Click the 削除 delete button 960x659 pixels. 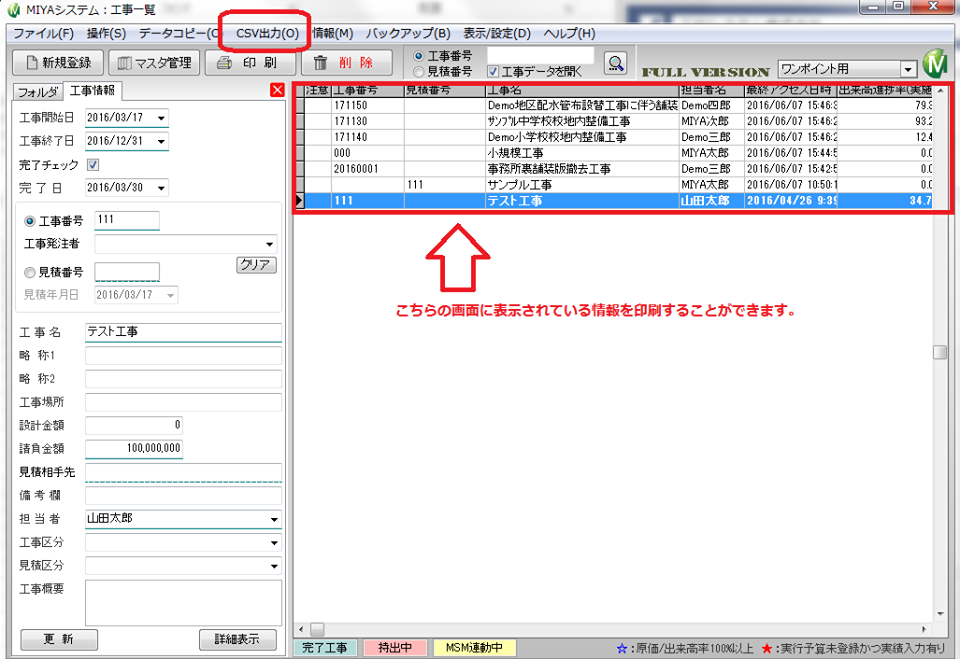(x=347, y=62)
